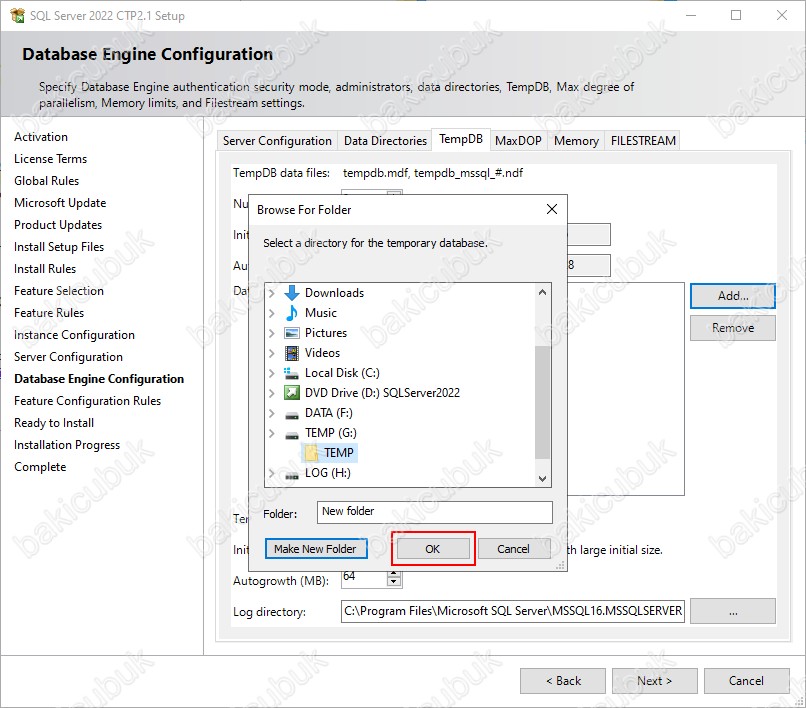Click the Next > button
Screen dimensions: 806x708
[654, 681]
